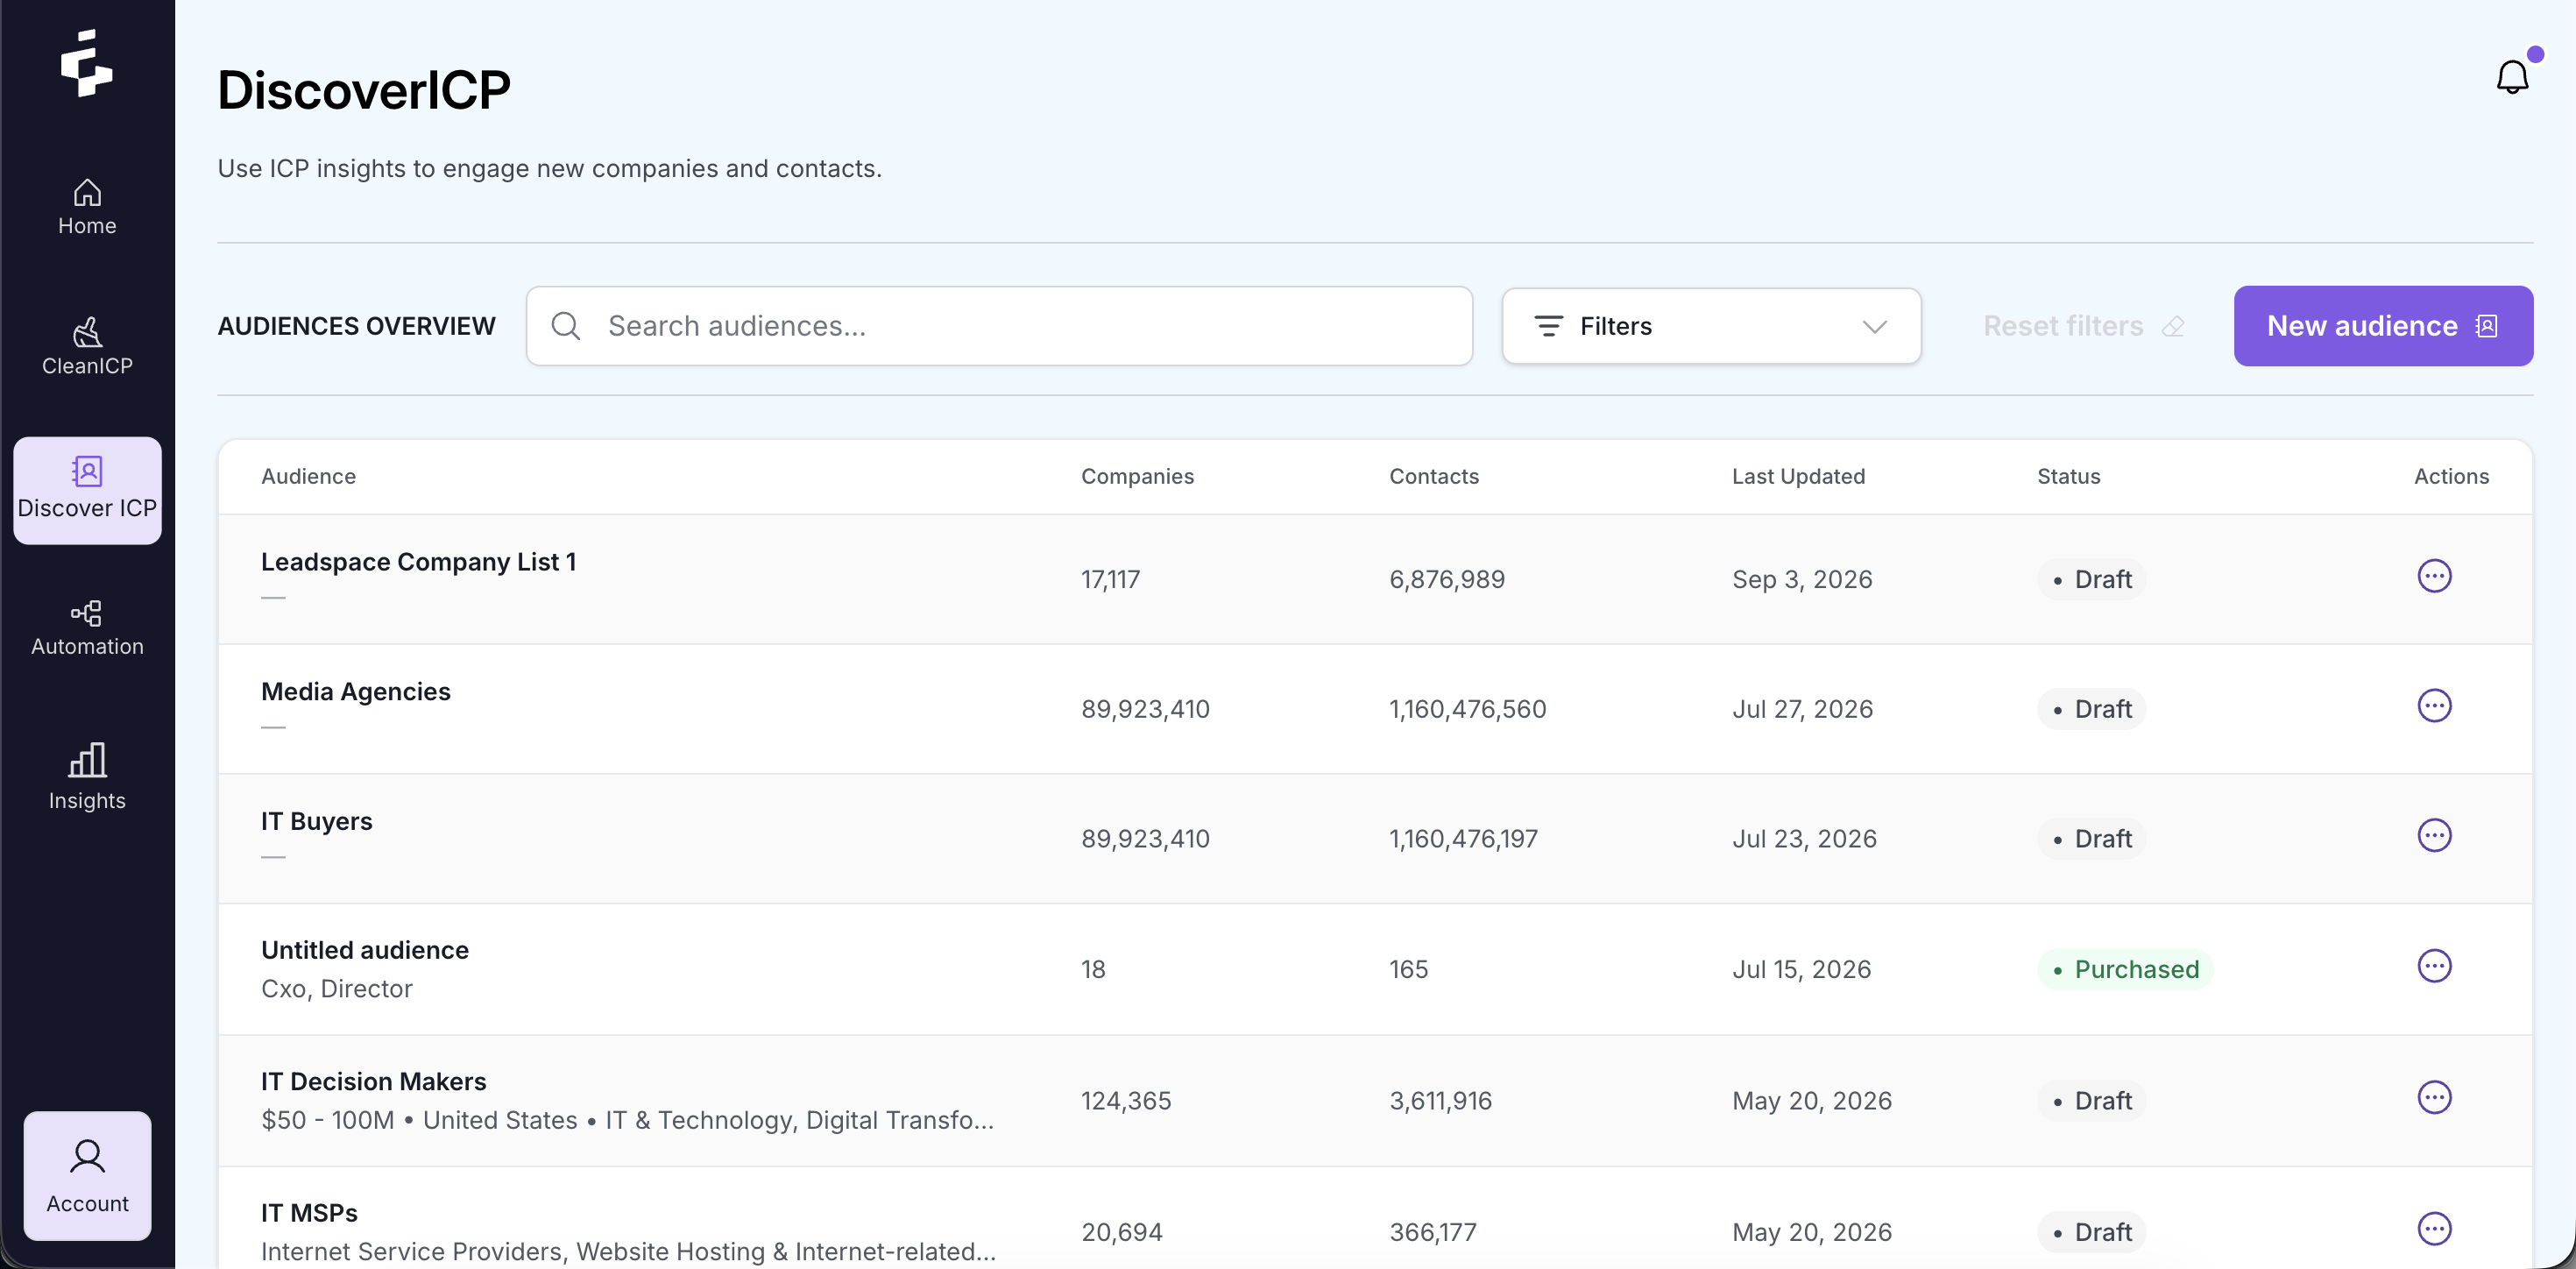Screen dimensions: 2576x1269
Task: Open actions for Untitled audience row
Action: click(2434, 966)
